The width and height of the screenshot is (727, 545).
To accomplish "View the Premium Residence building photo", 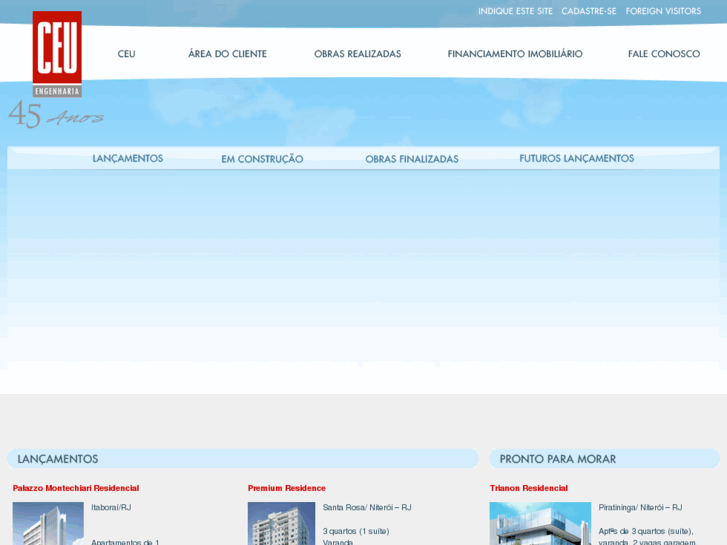I will [281, 524].
